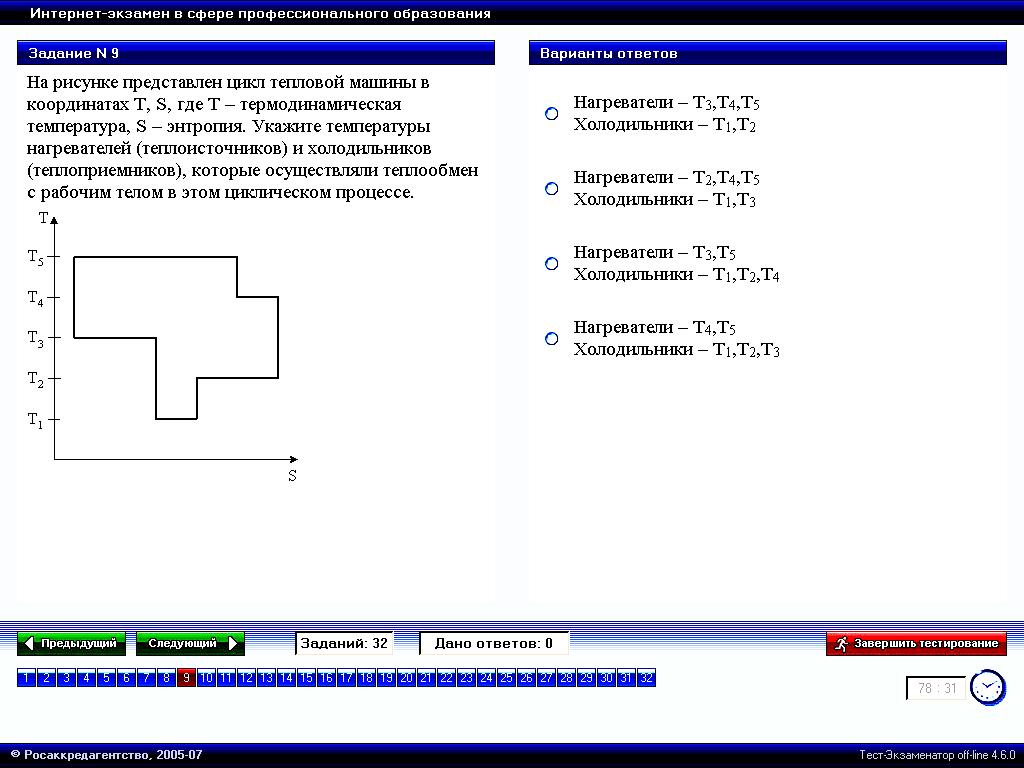This screenshot has height=768, width=1024.
Task: Open question 11 tile
Action: click(x=226, y=678)
